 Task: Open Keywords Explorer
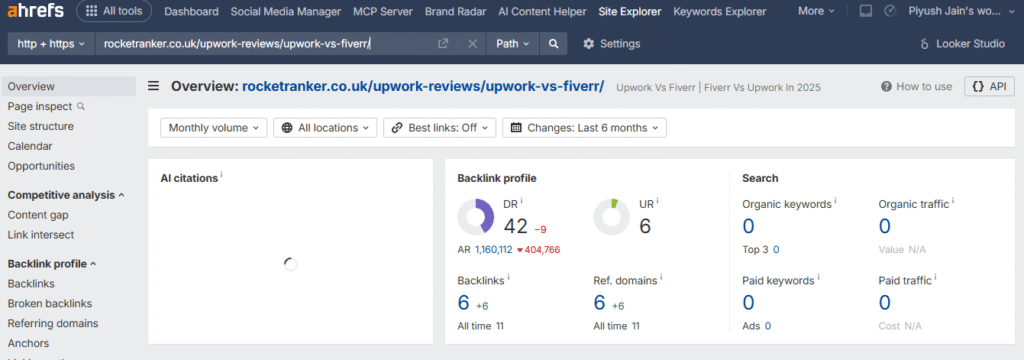tap(720, 11)
